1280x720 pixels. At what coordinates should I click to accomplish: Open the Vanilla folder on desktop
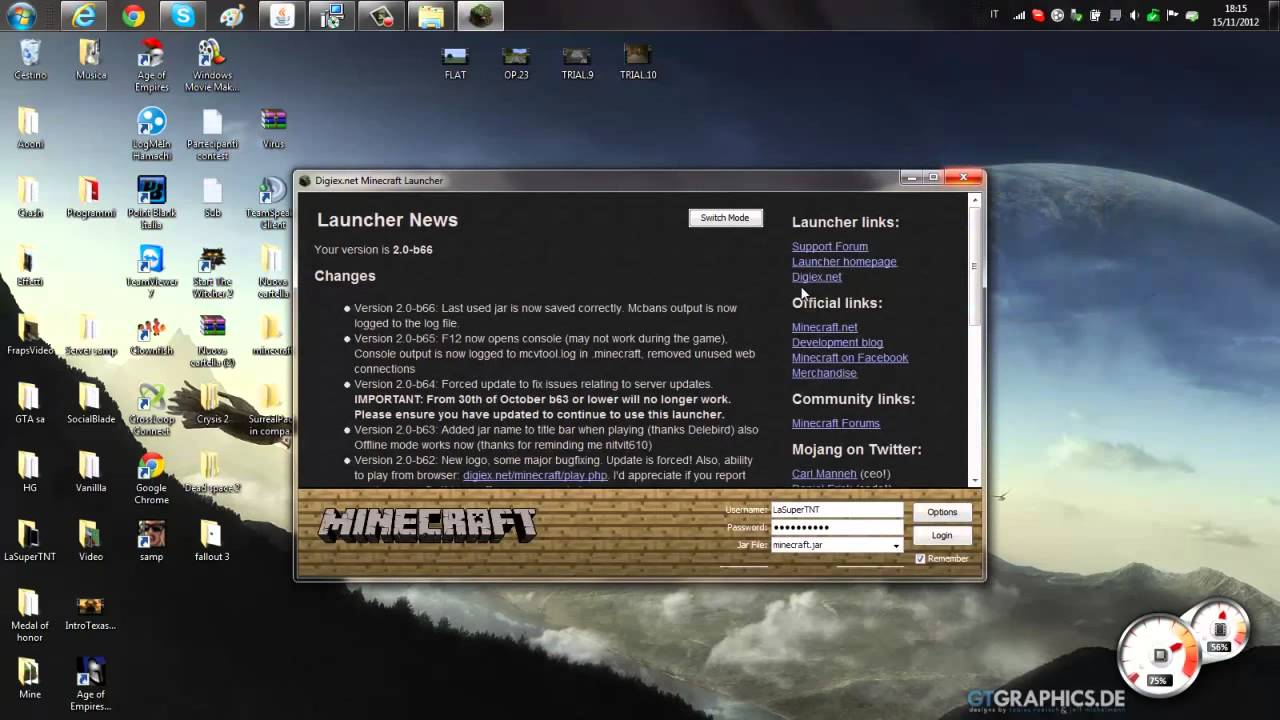click(90, 473)
